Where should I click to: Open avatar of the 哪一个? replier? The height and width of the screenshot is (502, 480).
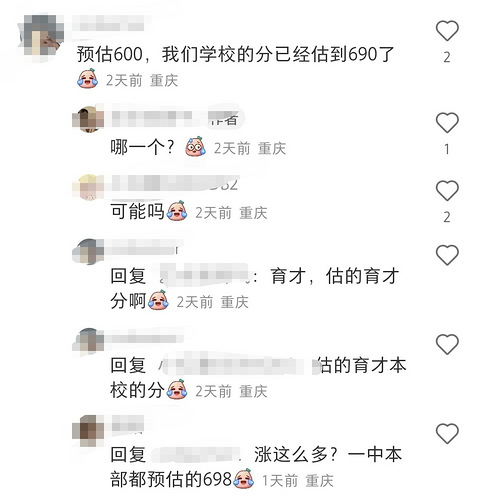point(88,119)
